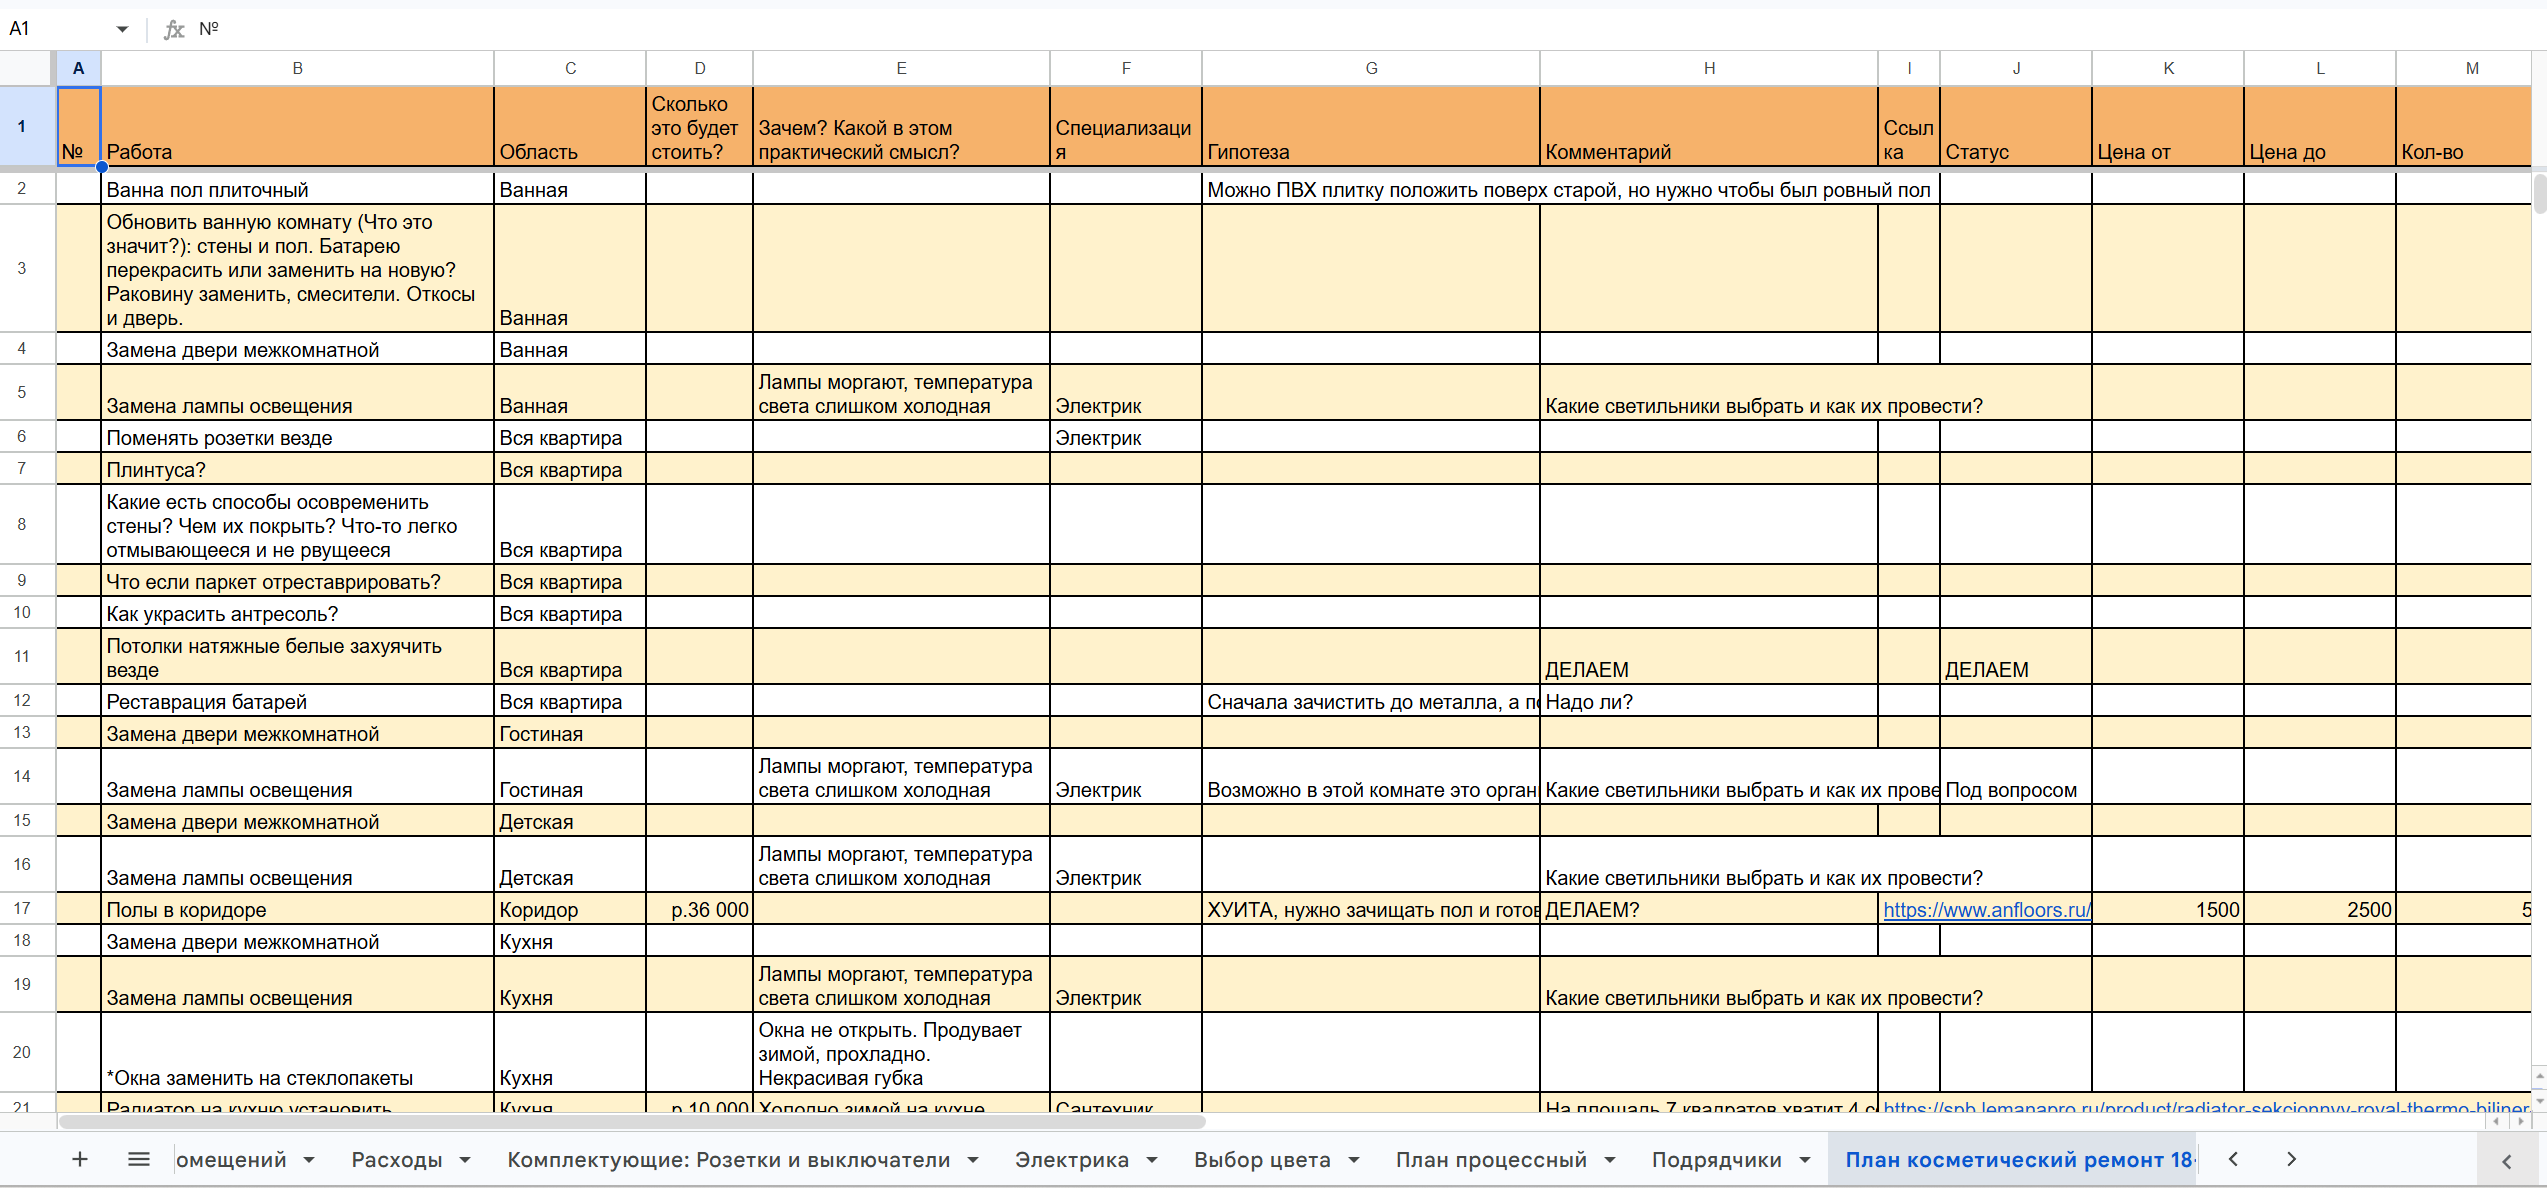Open Комплектующие: Розетки и выключатели tab
Screen dimensions: 2547x1188
728,1160
